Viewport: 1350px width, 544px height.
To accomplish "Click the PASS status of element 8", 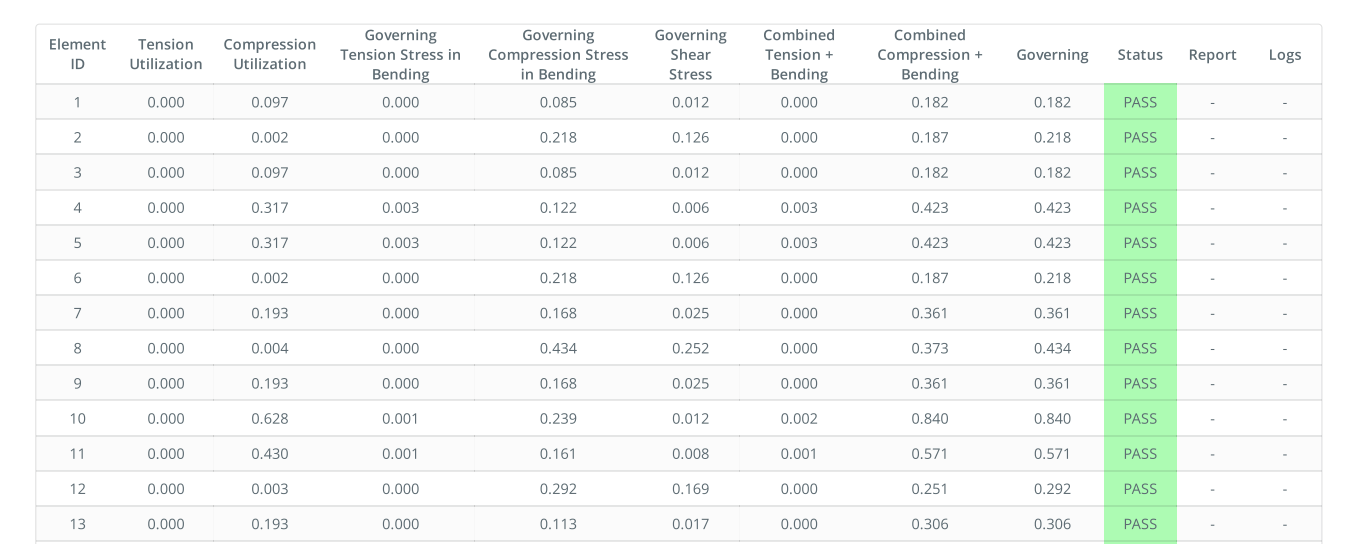I will tap(1140, 348).
